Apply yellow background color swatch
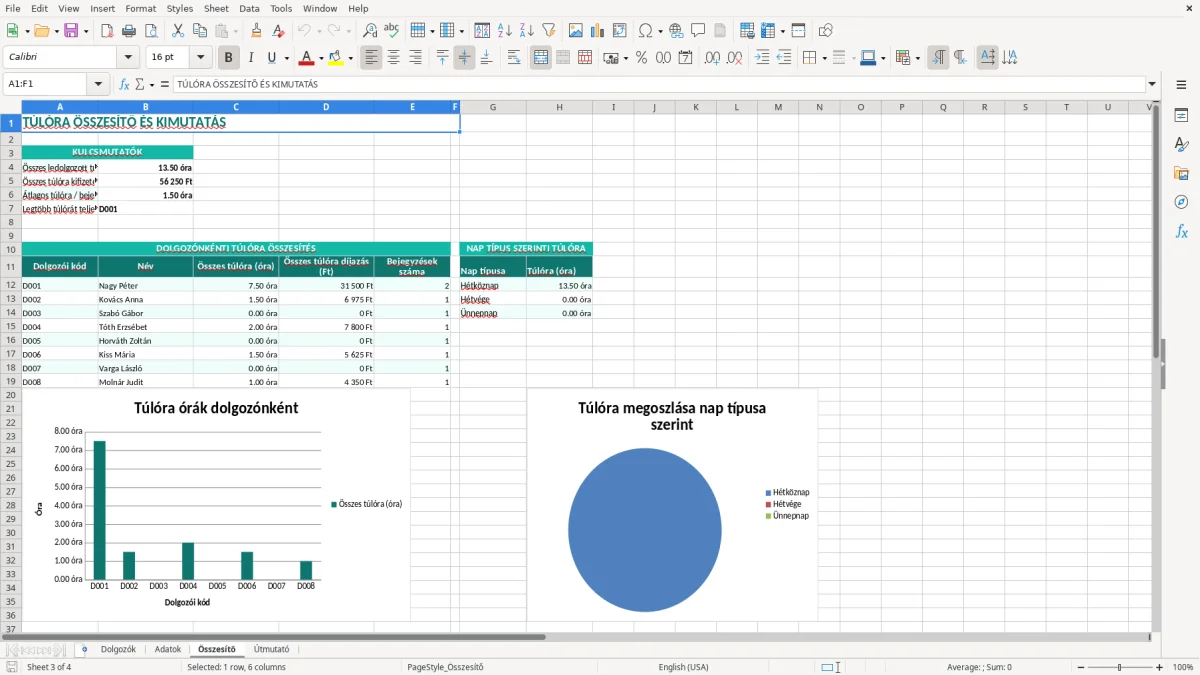 336,58
